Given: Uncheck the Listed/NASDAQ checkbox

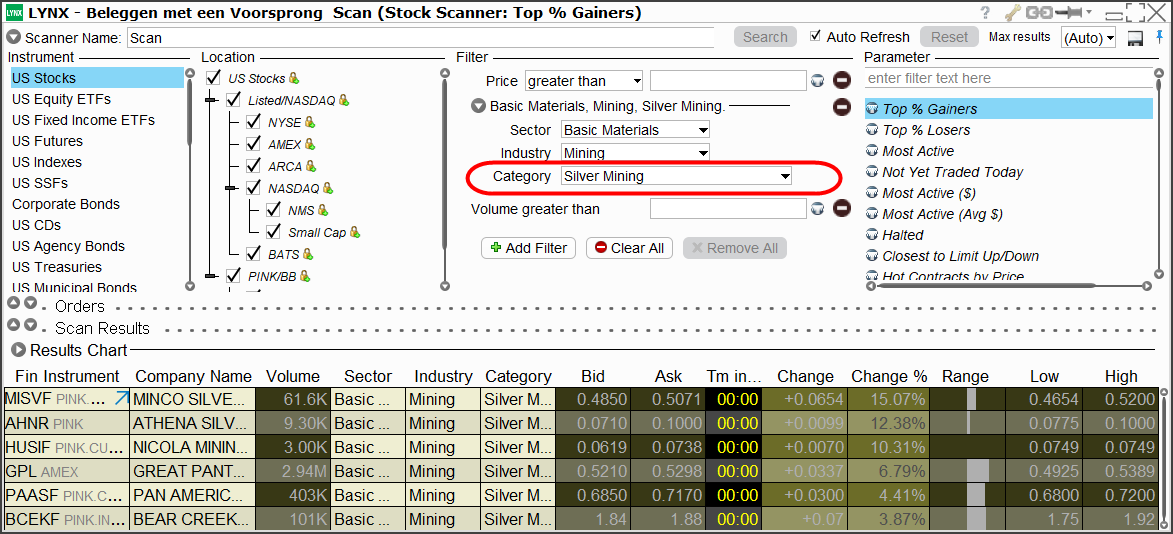Looking at the screenshot, I should [233, 99].
